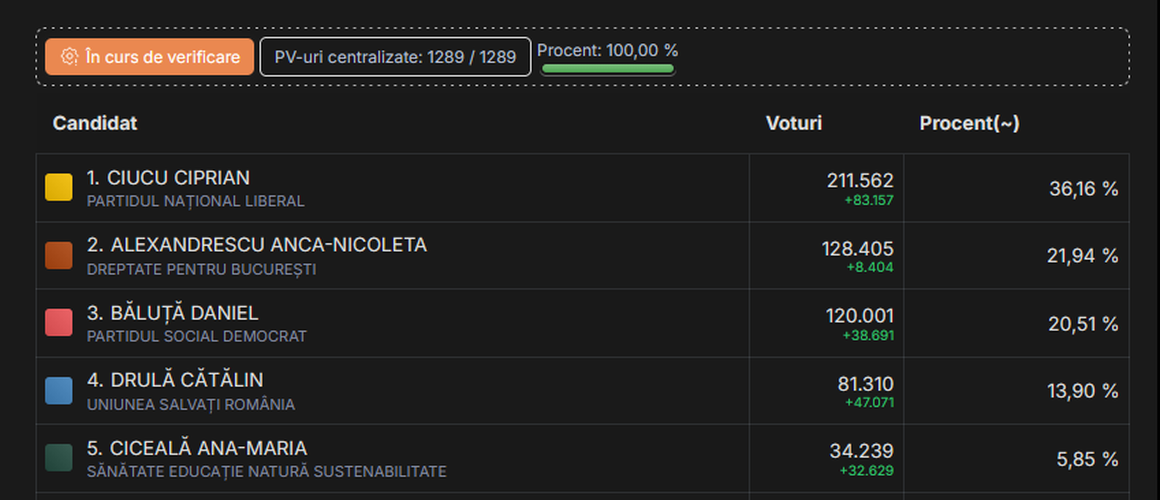Click the green 100% progress bar

(x=608, y=69)
